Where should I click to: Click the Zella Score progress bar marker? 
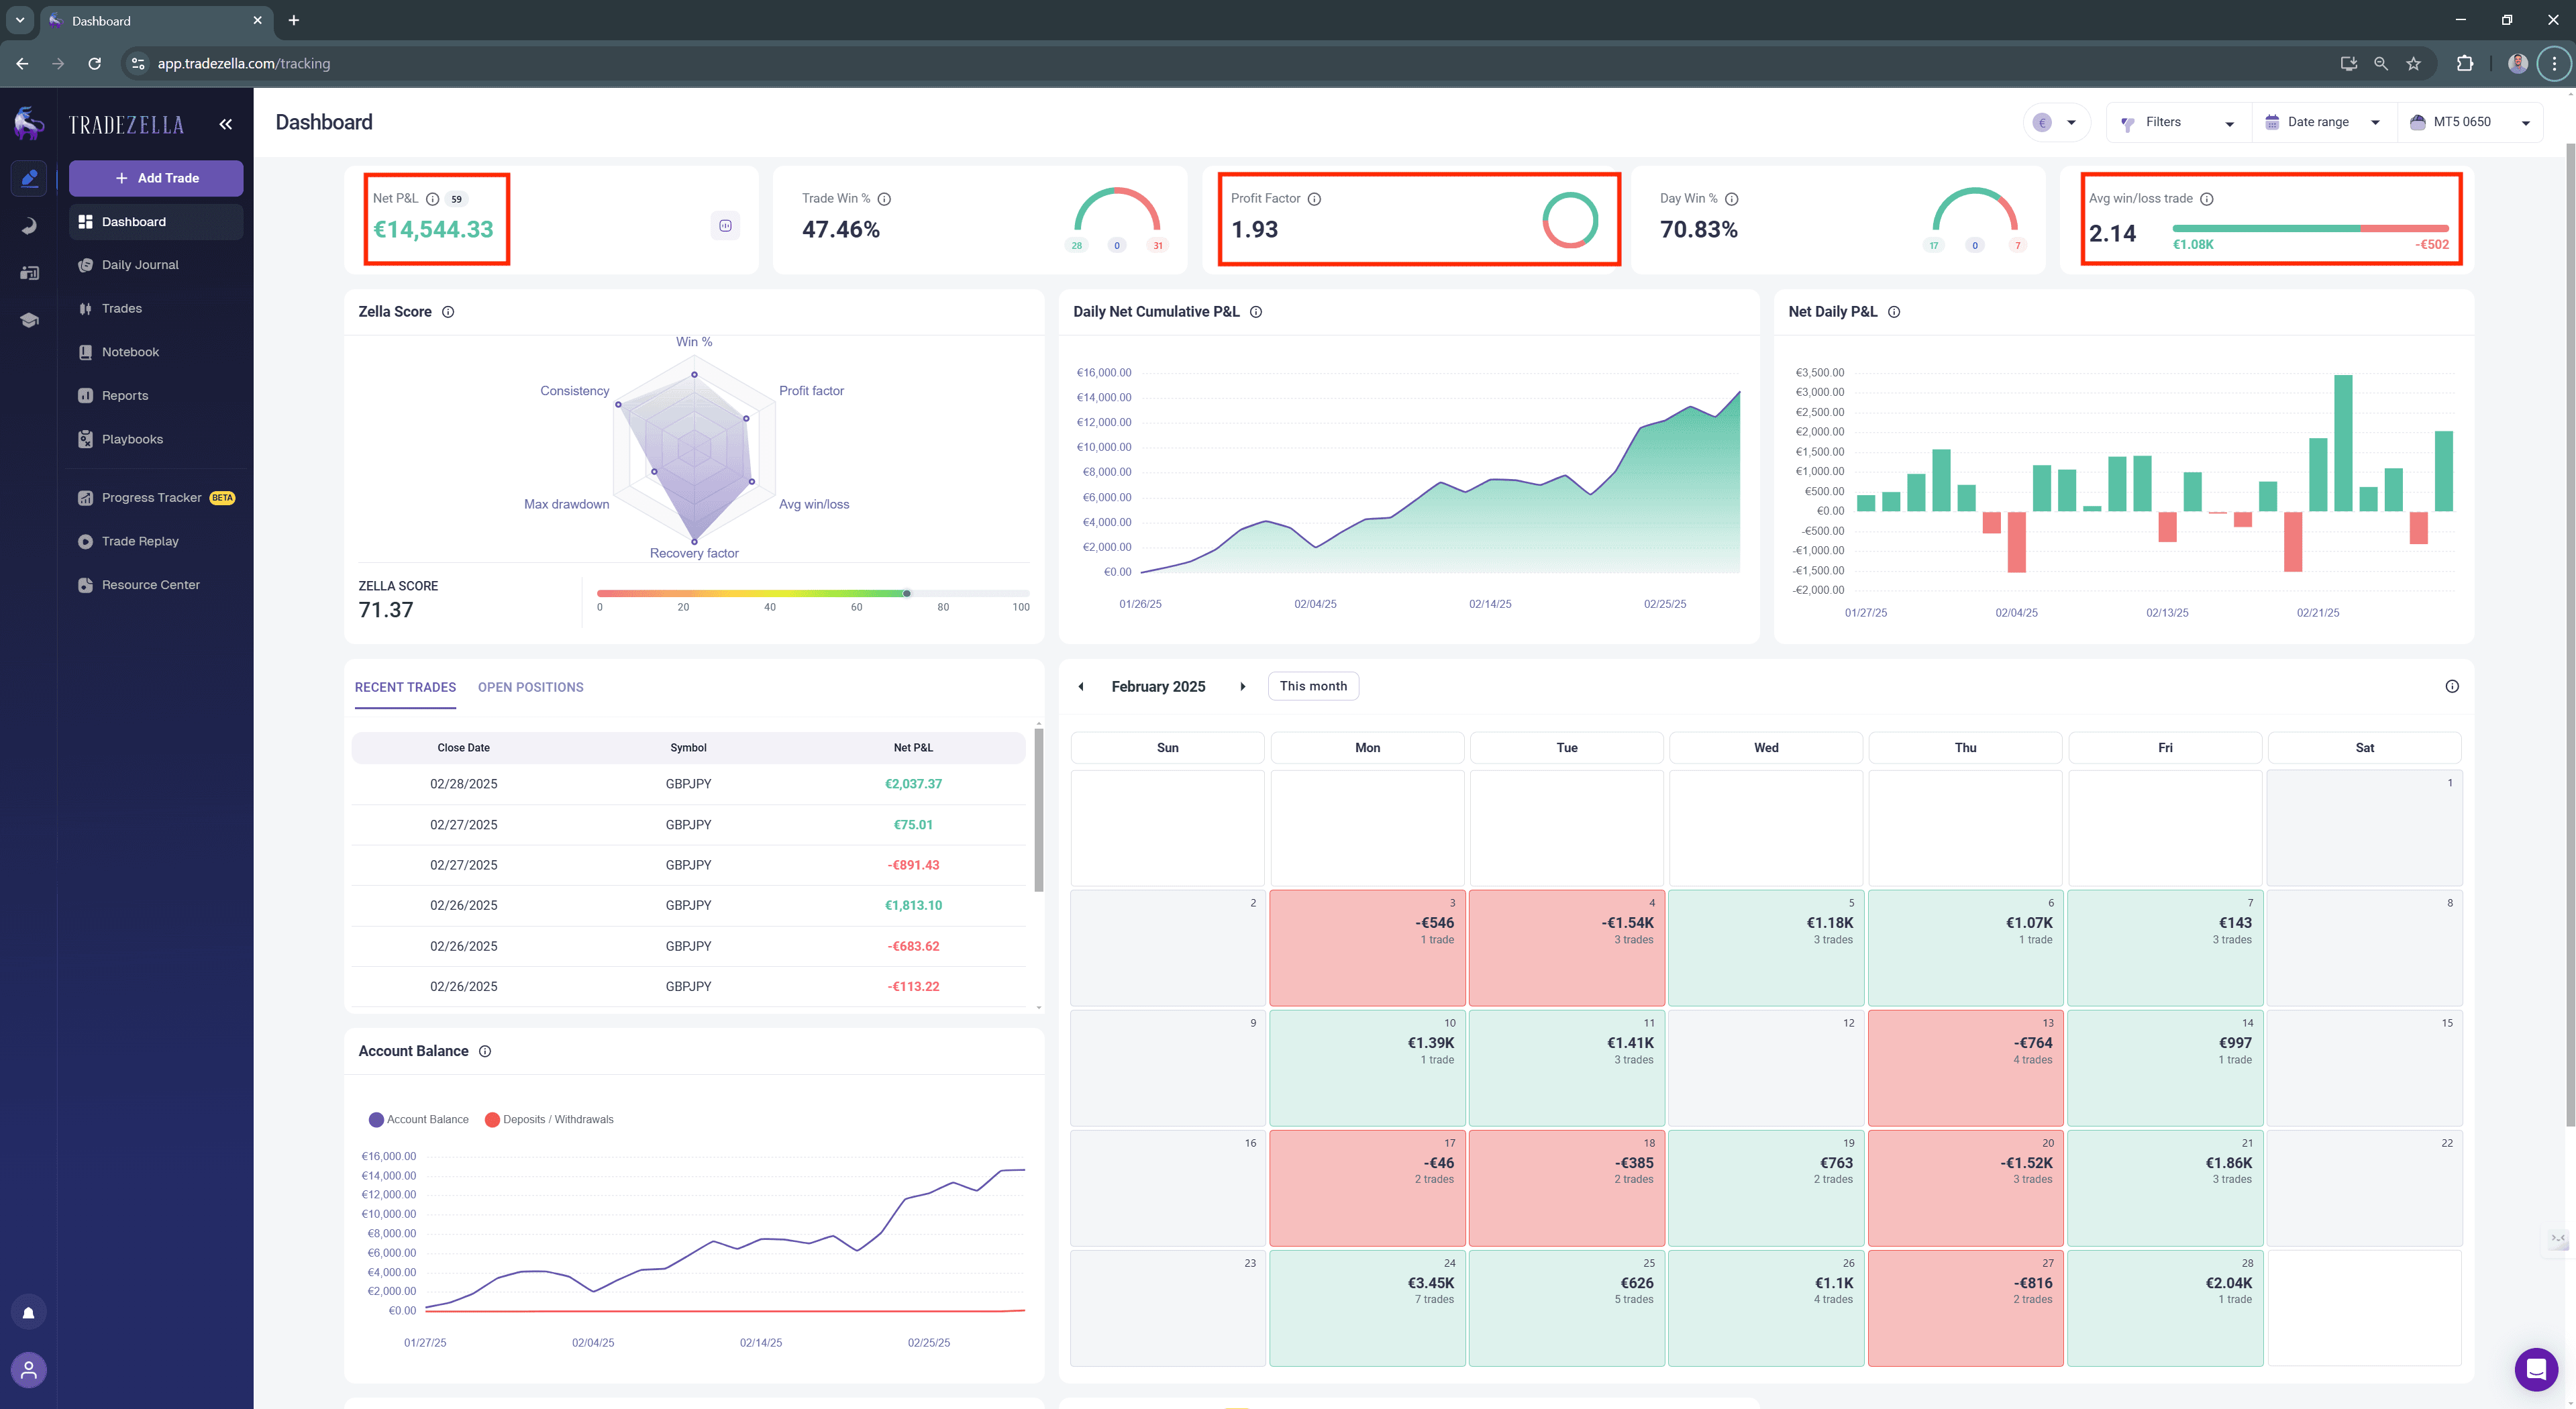[x=907, y=593]
